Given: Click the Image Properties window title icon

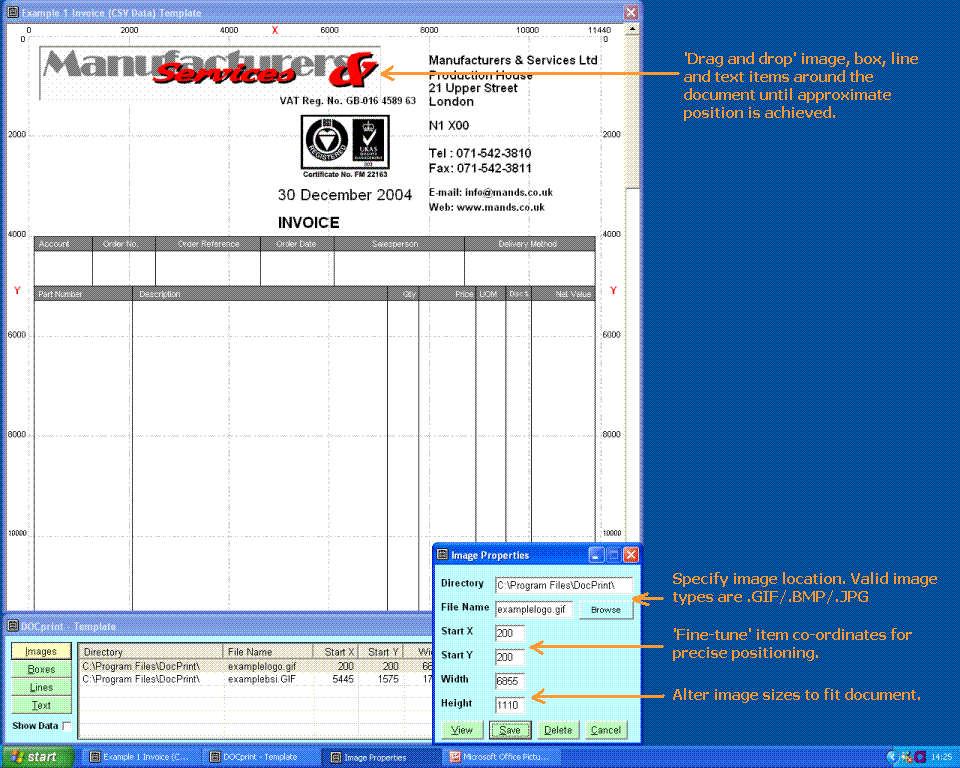Looking at the screenshot, I should tap(442, 555).
